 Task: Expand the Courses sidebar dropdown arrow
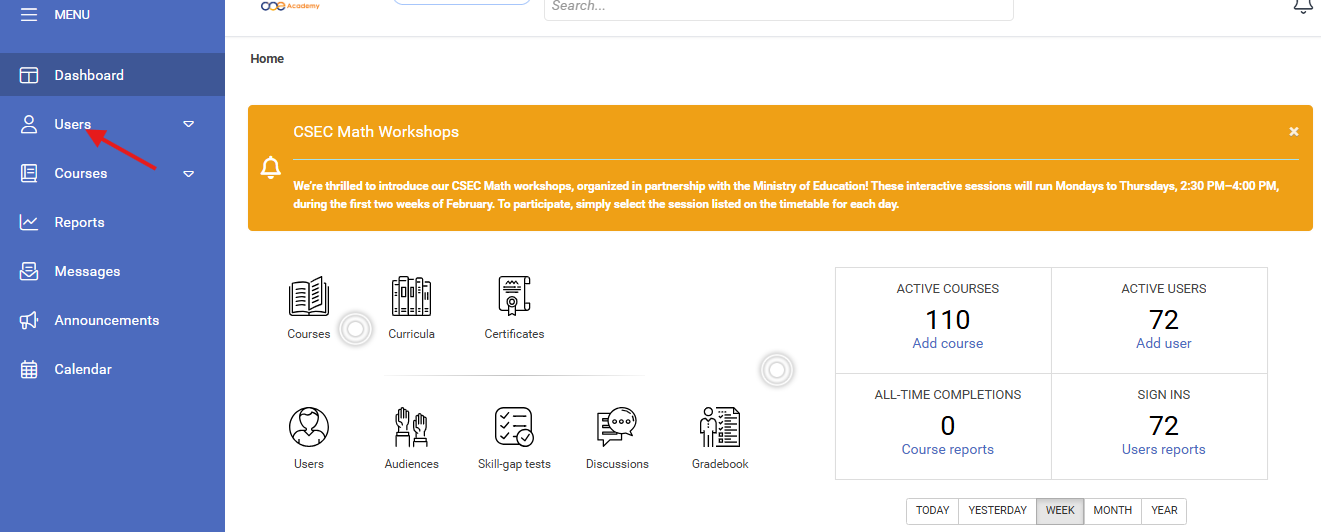(x=189, y=173)
